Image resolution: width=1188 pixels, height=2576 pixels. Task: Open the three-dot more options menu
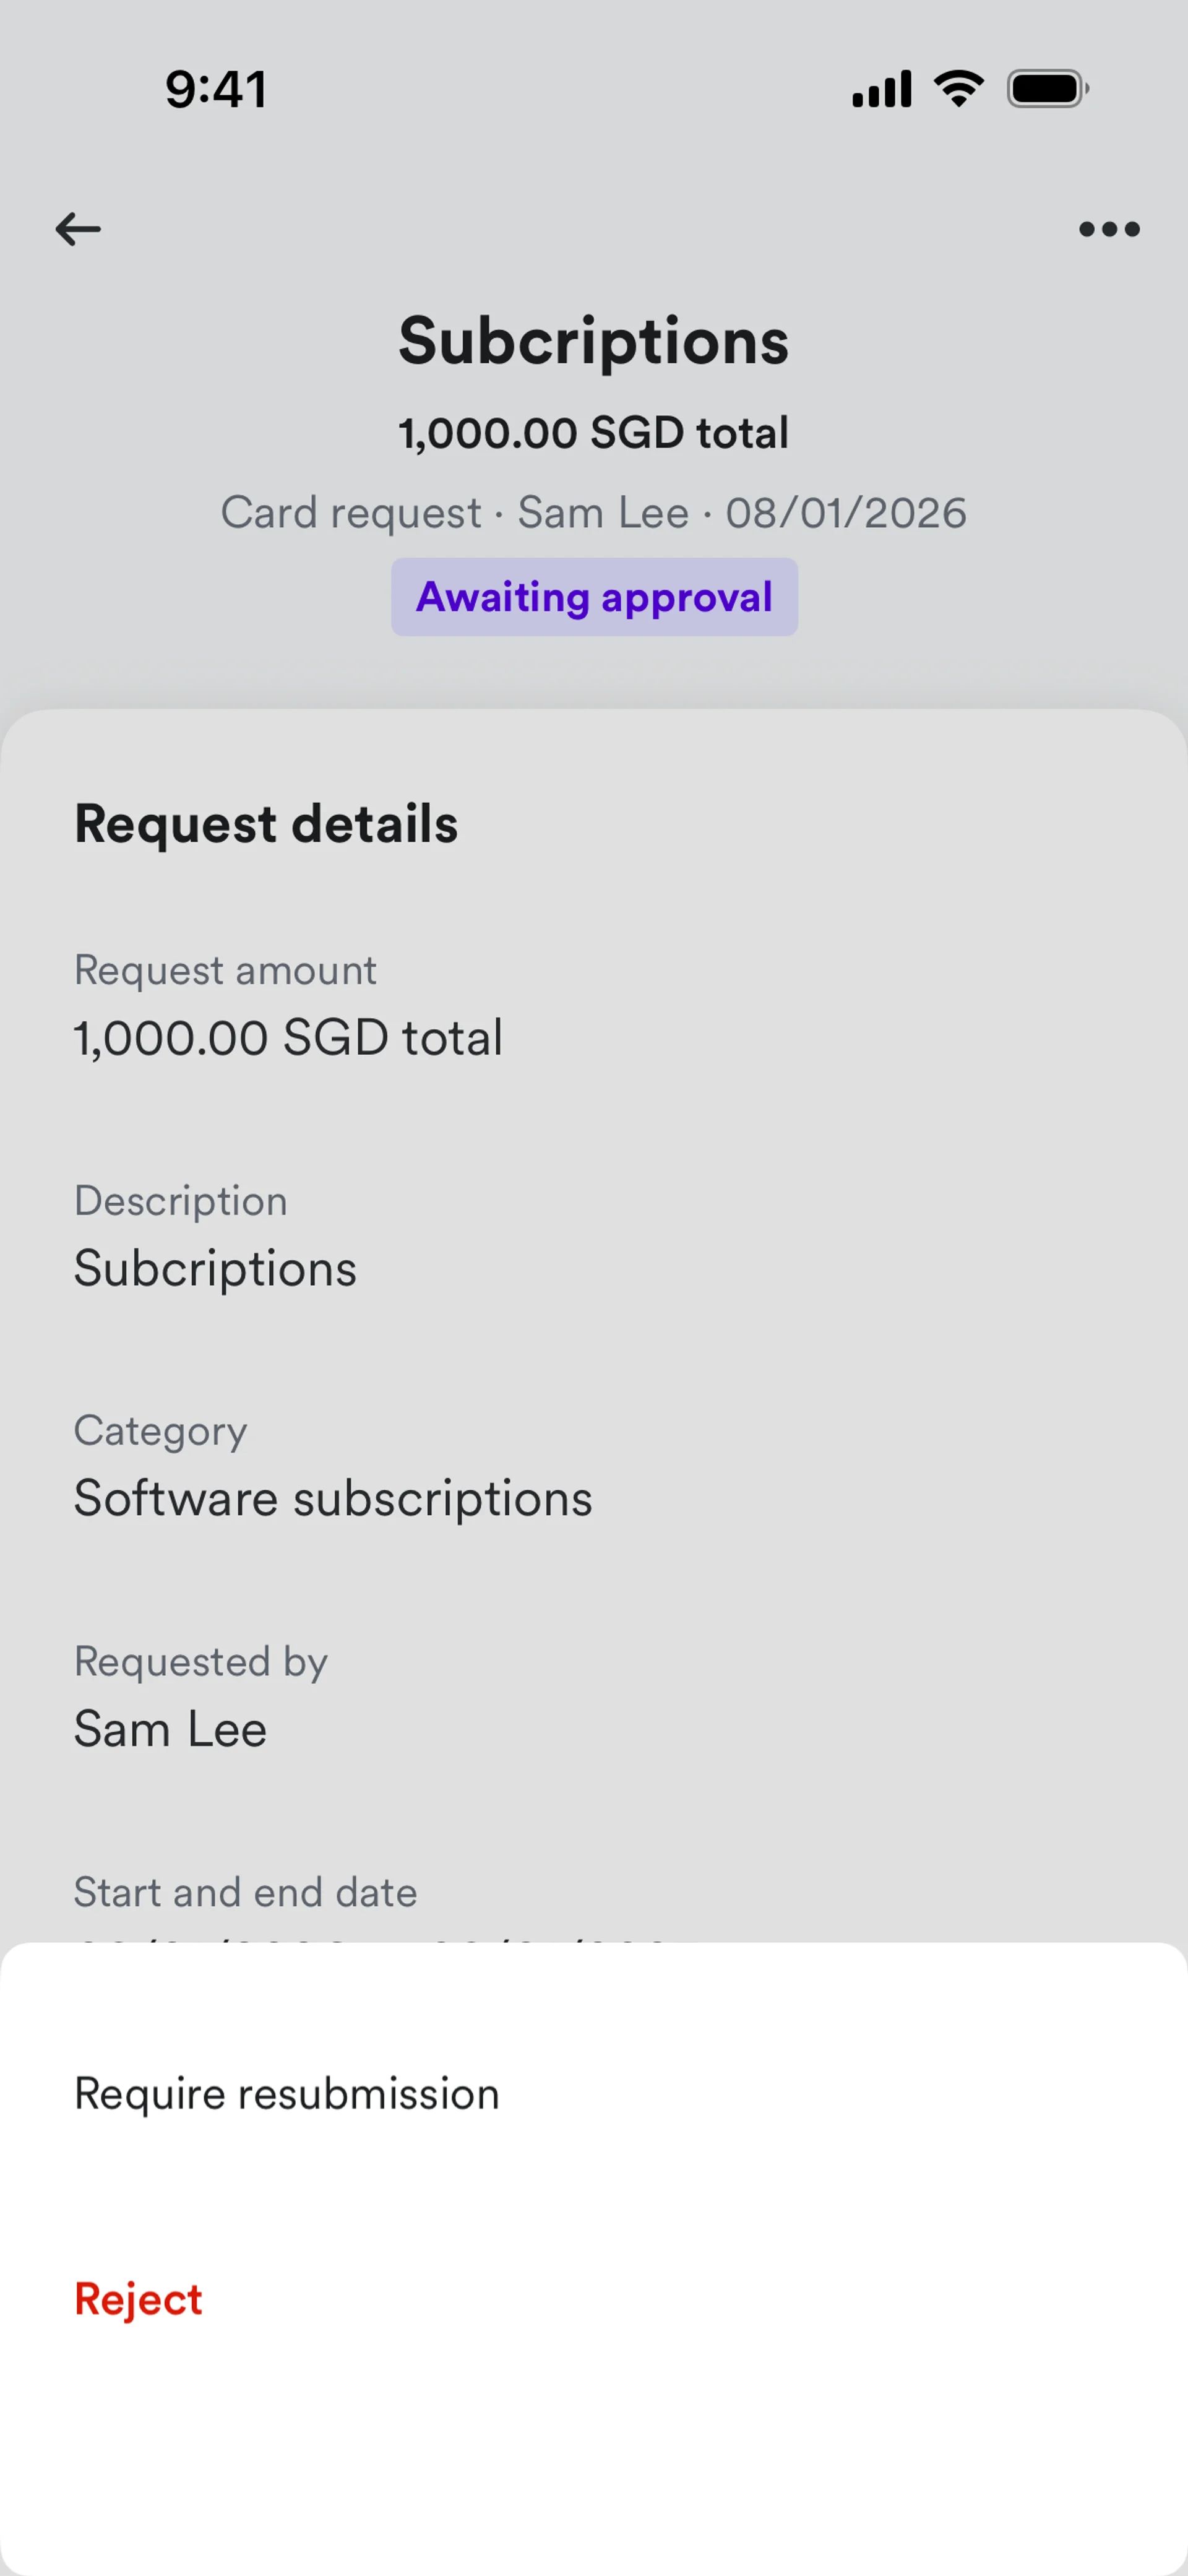point(1109,229)
